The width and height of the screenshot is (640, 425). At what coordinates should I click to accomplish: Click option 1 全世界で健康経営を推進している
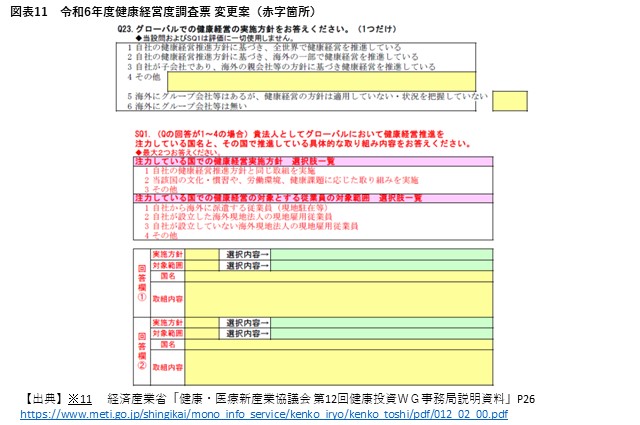pyautogui.click(x=264, y=47)
